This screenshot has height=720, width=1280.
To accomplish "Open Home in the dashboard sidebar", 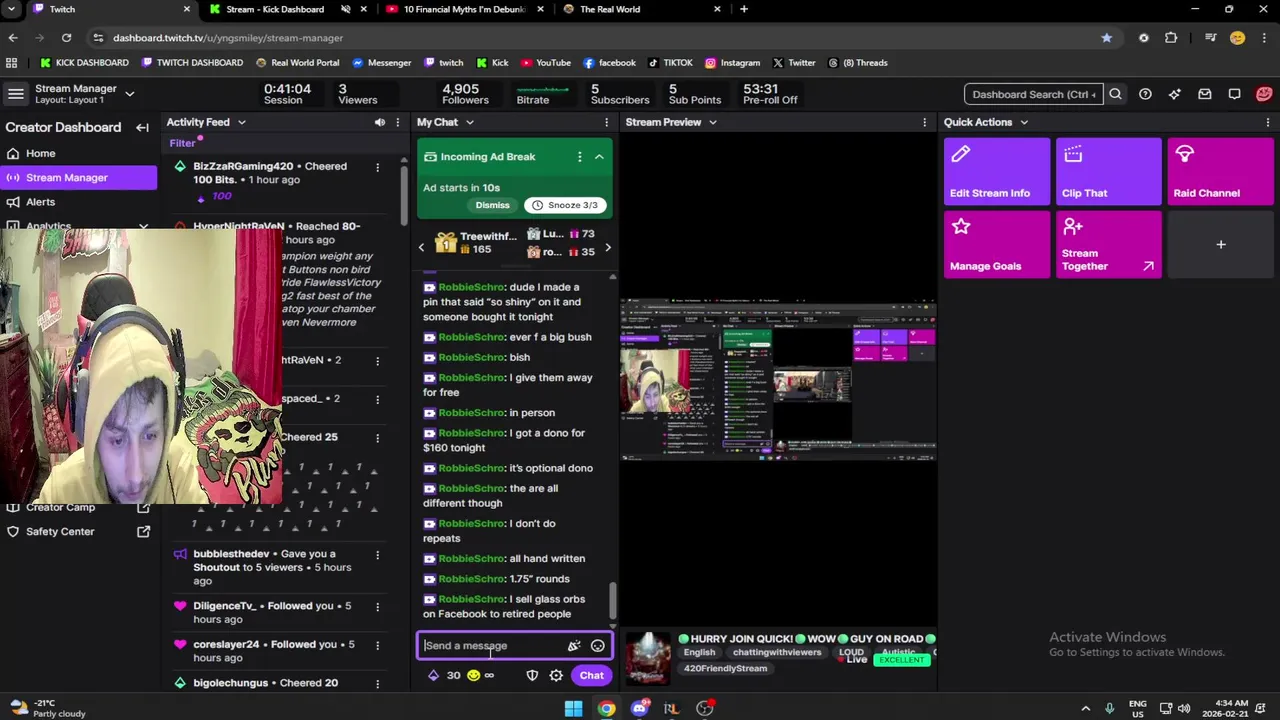I will point(40,153).
